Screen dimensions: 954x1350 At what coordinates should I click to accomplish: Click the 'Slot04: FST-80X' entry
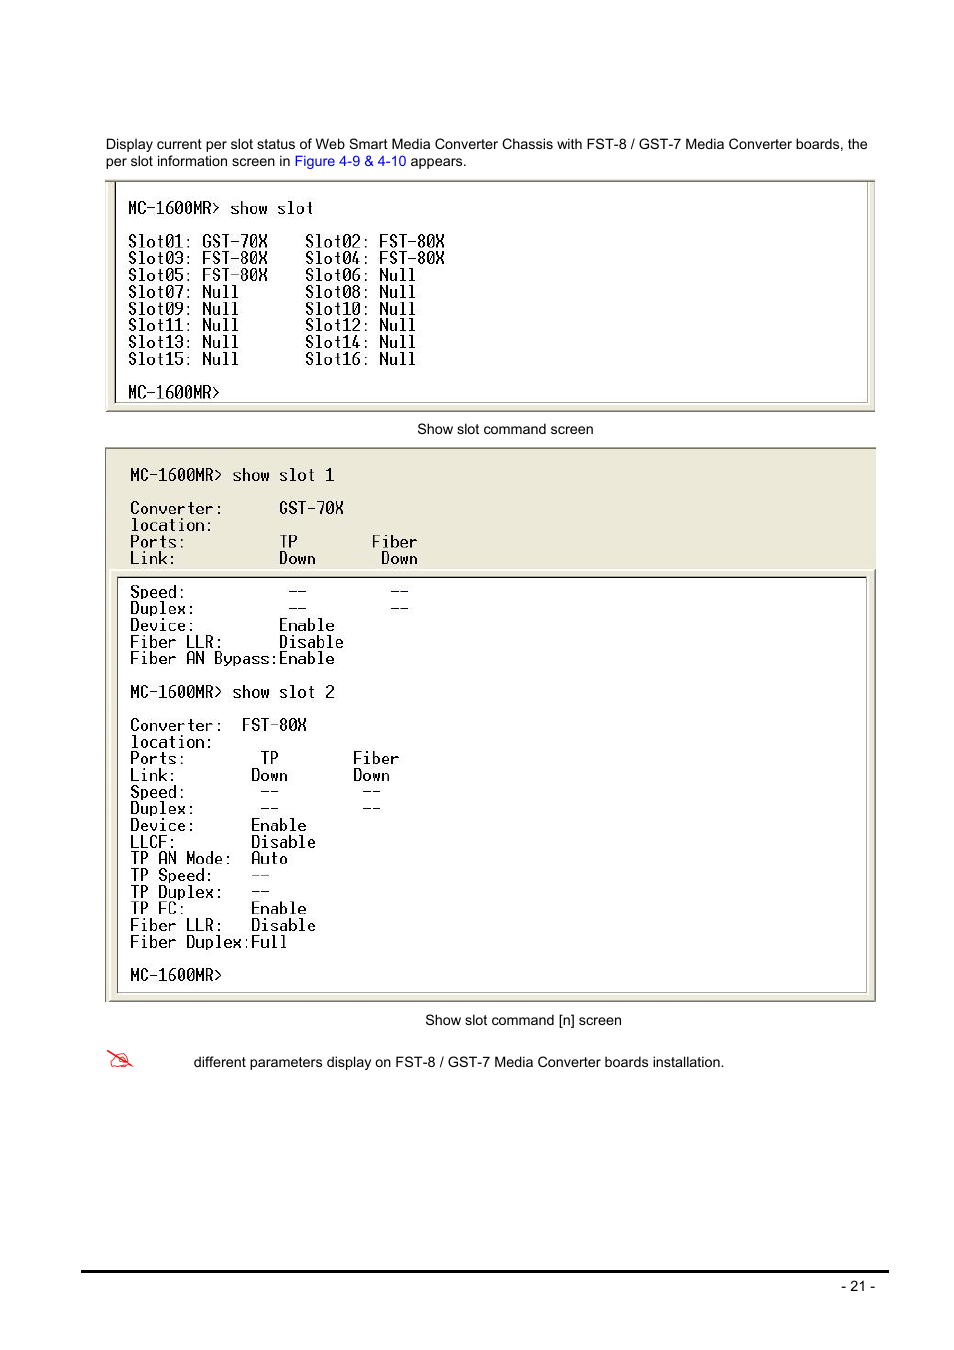(x=375, y=258)
